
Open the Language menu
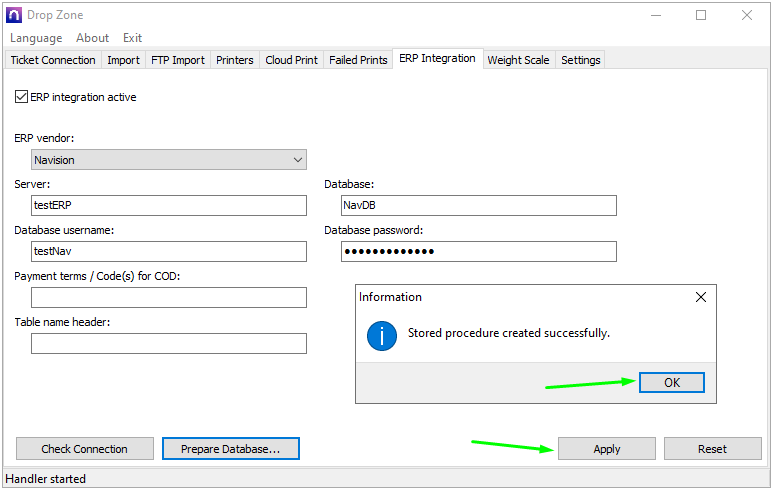coord(36,38)
